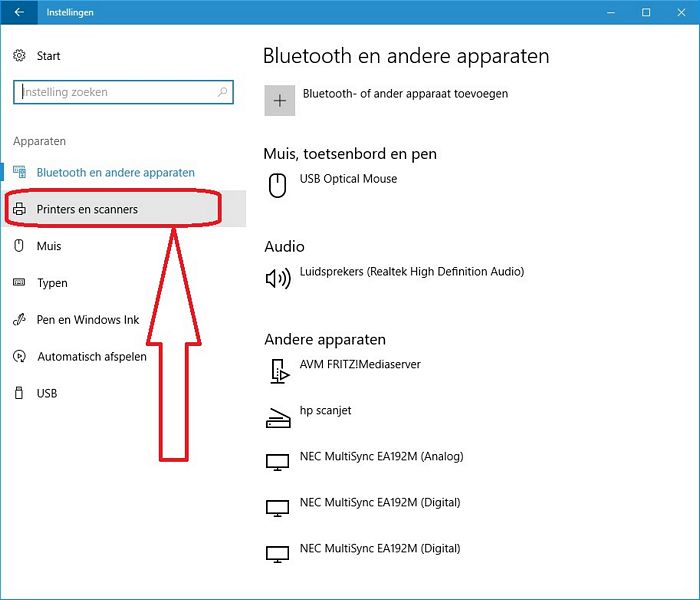Click the autoplay icon beside Automatisch afspelen
This screenshot has width=700, height=600.
tap(19, 356)
